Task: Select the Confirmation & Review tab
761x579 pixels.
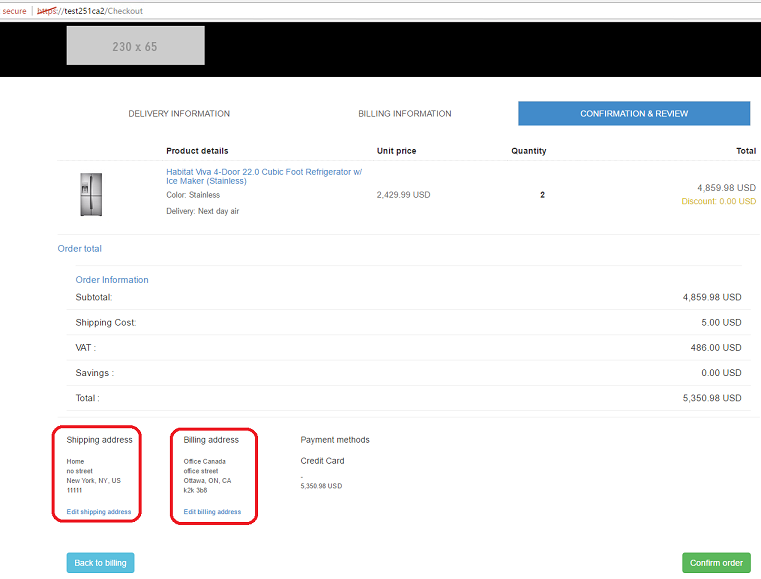Action: (x=634, y=114)
